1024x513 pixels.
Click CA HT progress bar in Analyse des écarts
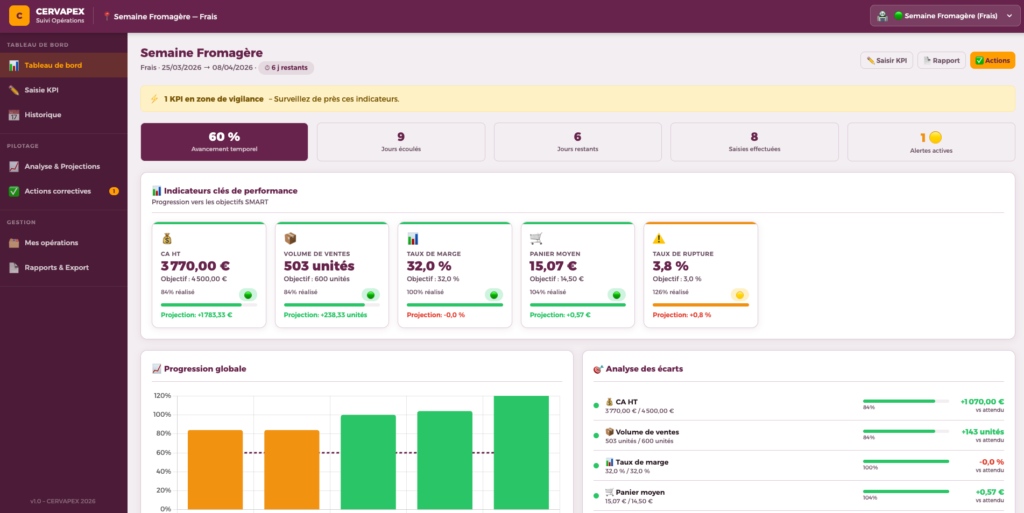pos(906,401)
